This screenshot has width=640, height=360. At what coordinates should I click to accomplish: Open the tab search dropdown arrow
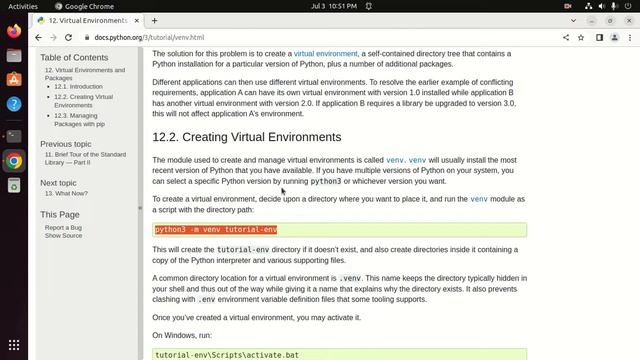point(573,20)
